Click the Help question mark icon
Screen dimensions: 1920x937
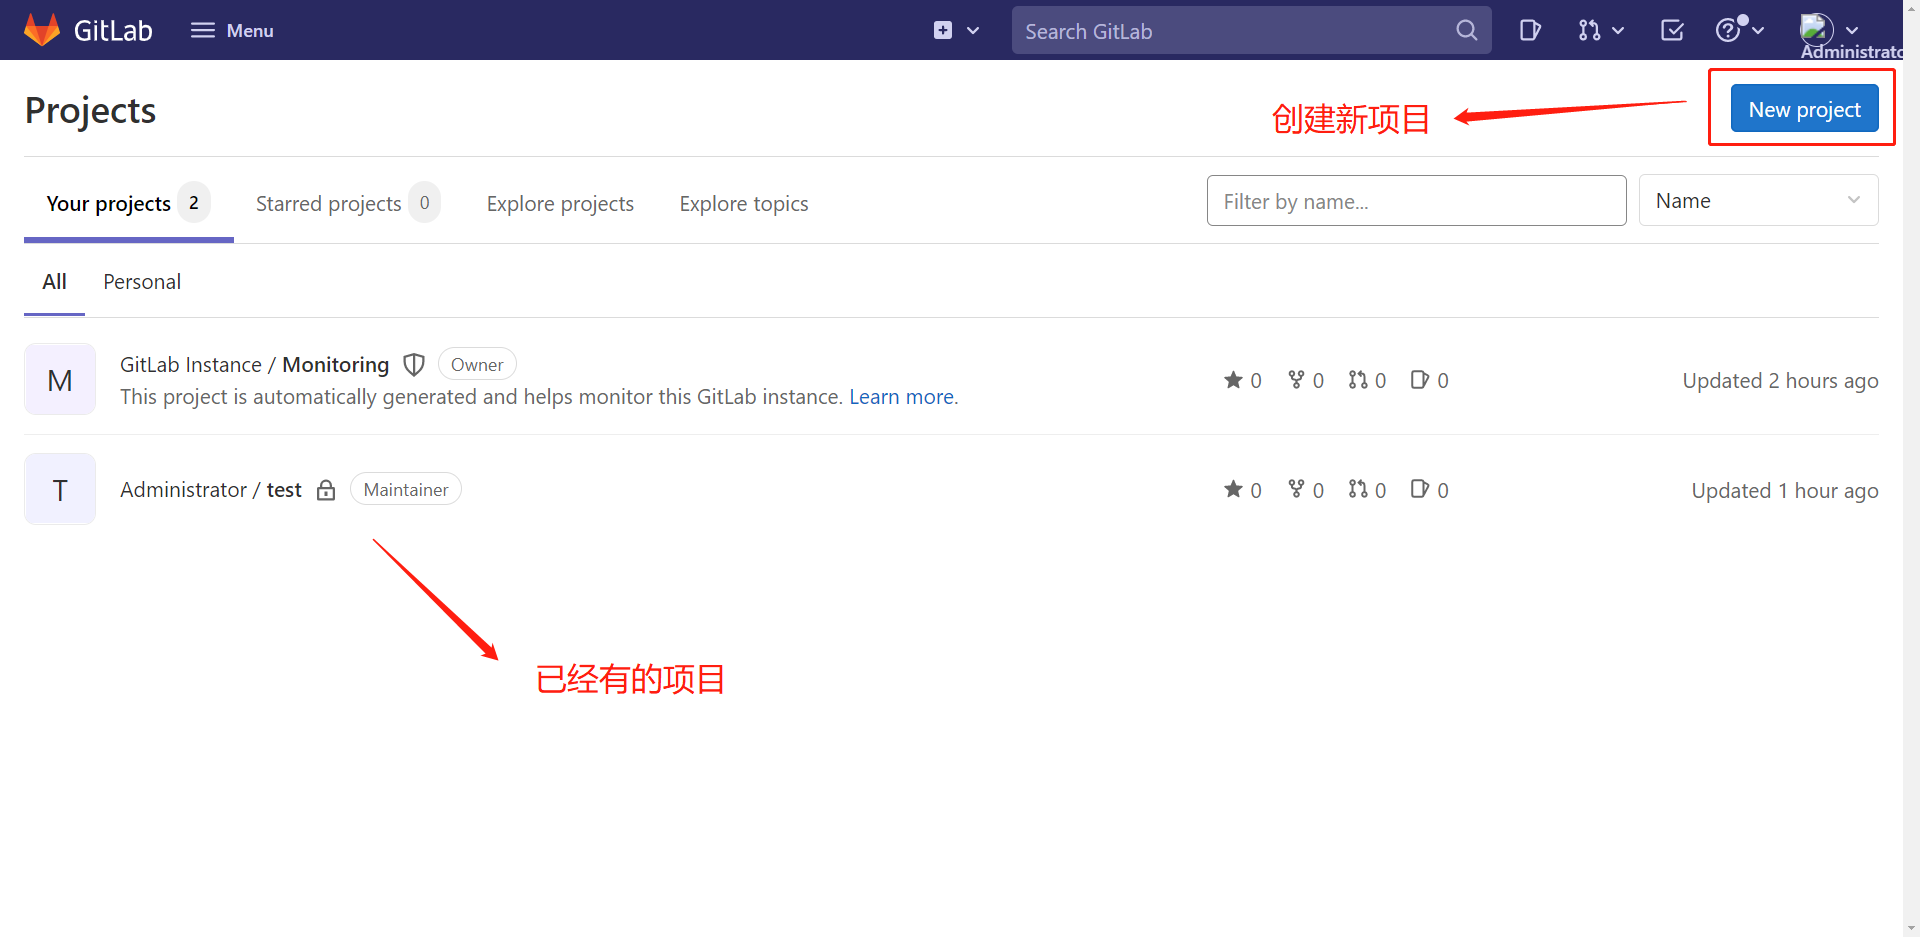click(1731, 30)
